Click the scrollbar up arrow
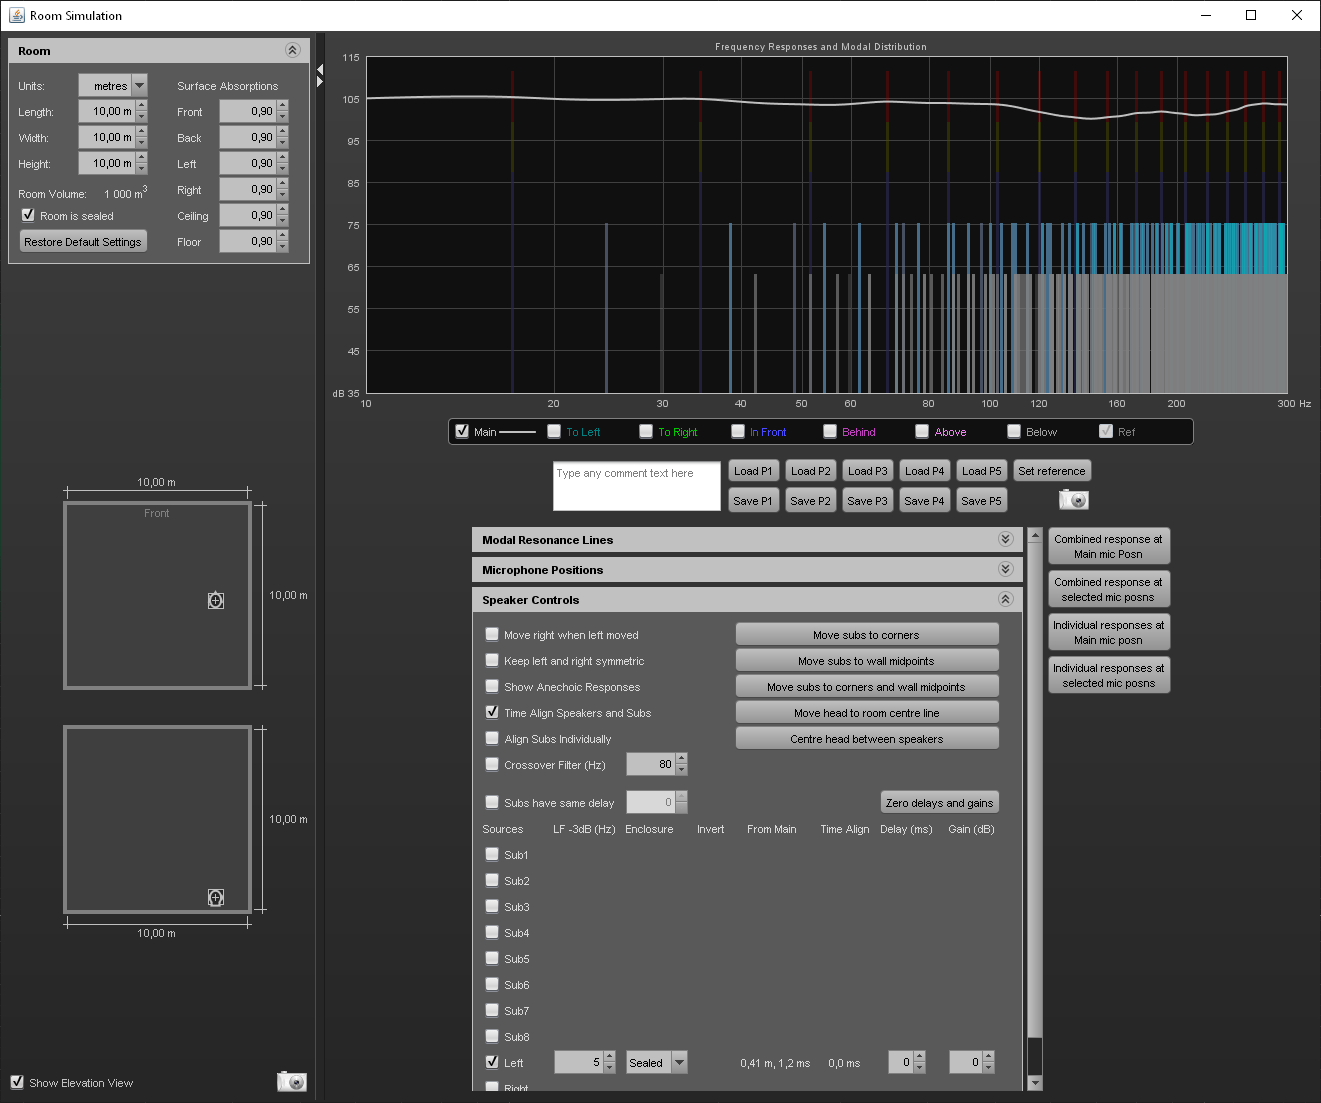The height and width of the screenshot is (1103, 1321). pos(1035,535)
